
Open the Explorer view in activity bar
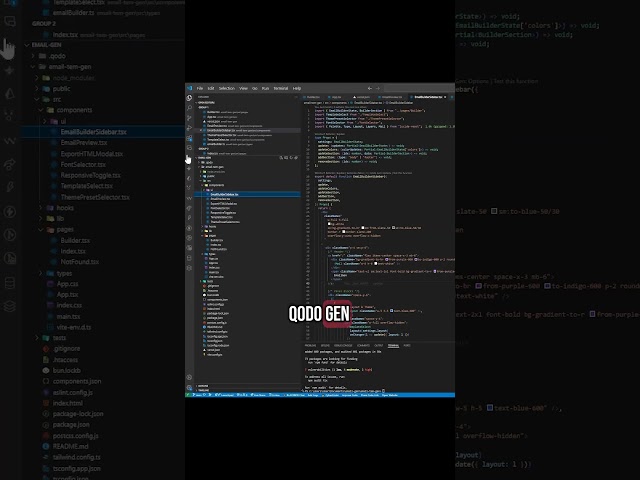point(189,98)
